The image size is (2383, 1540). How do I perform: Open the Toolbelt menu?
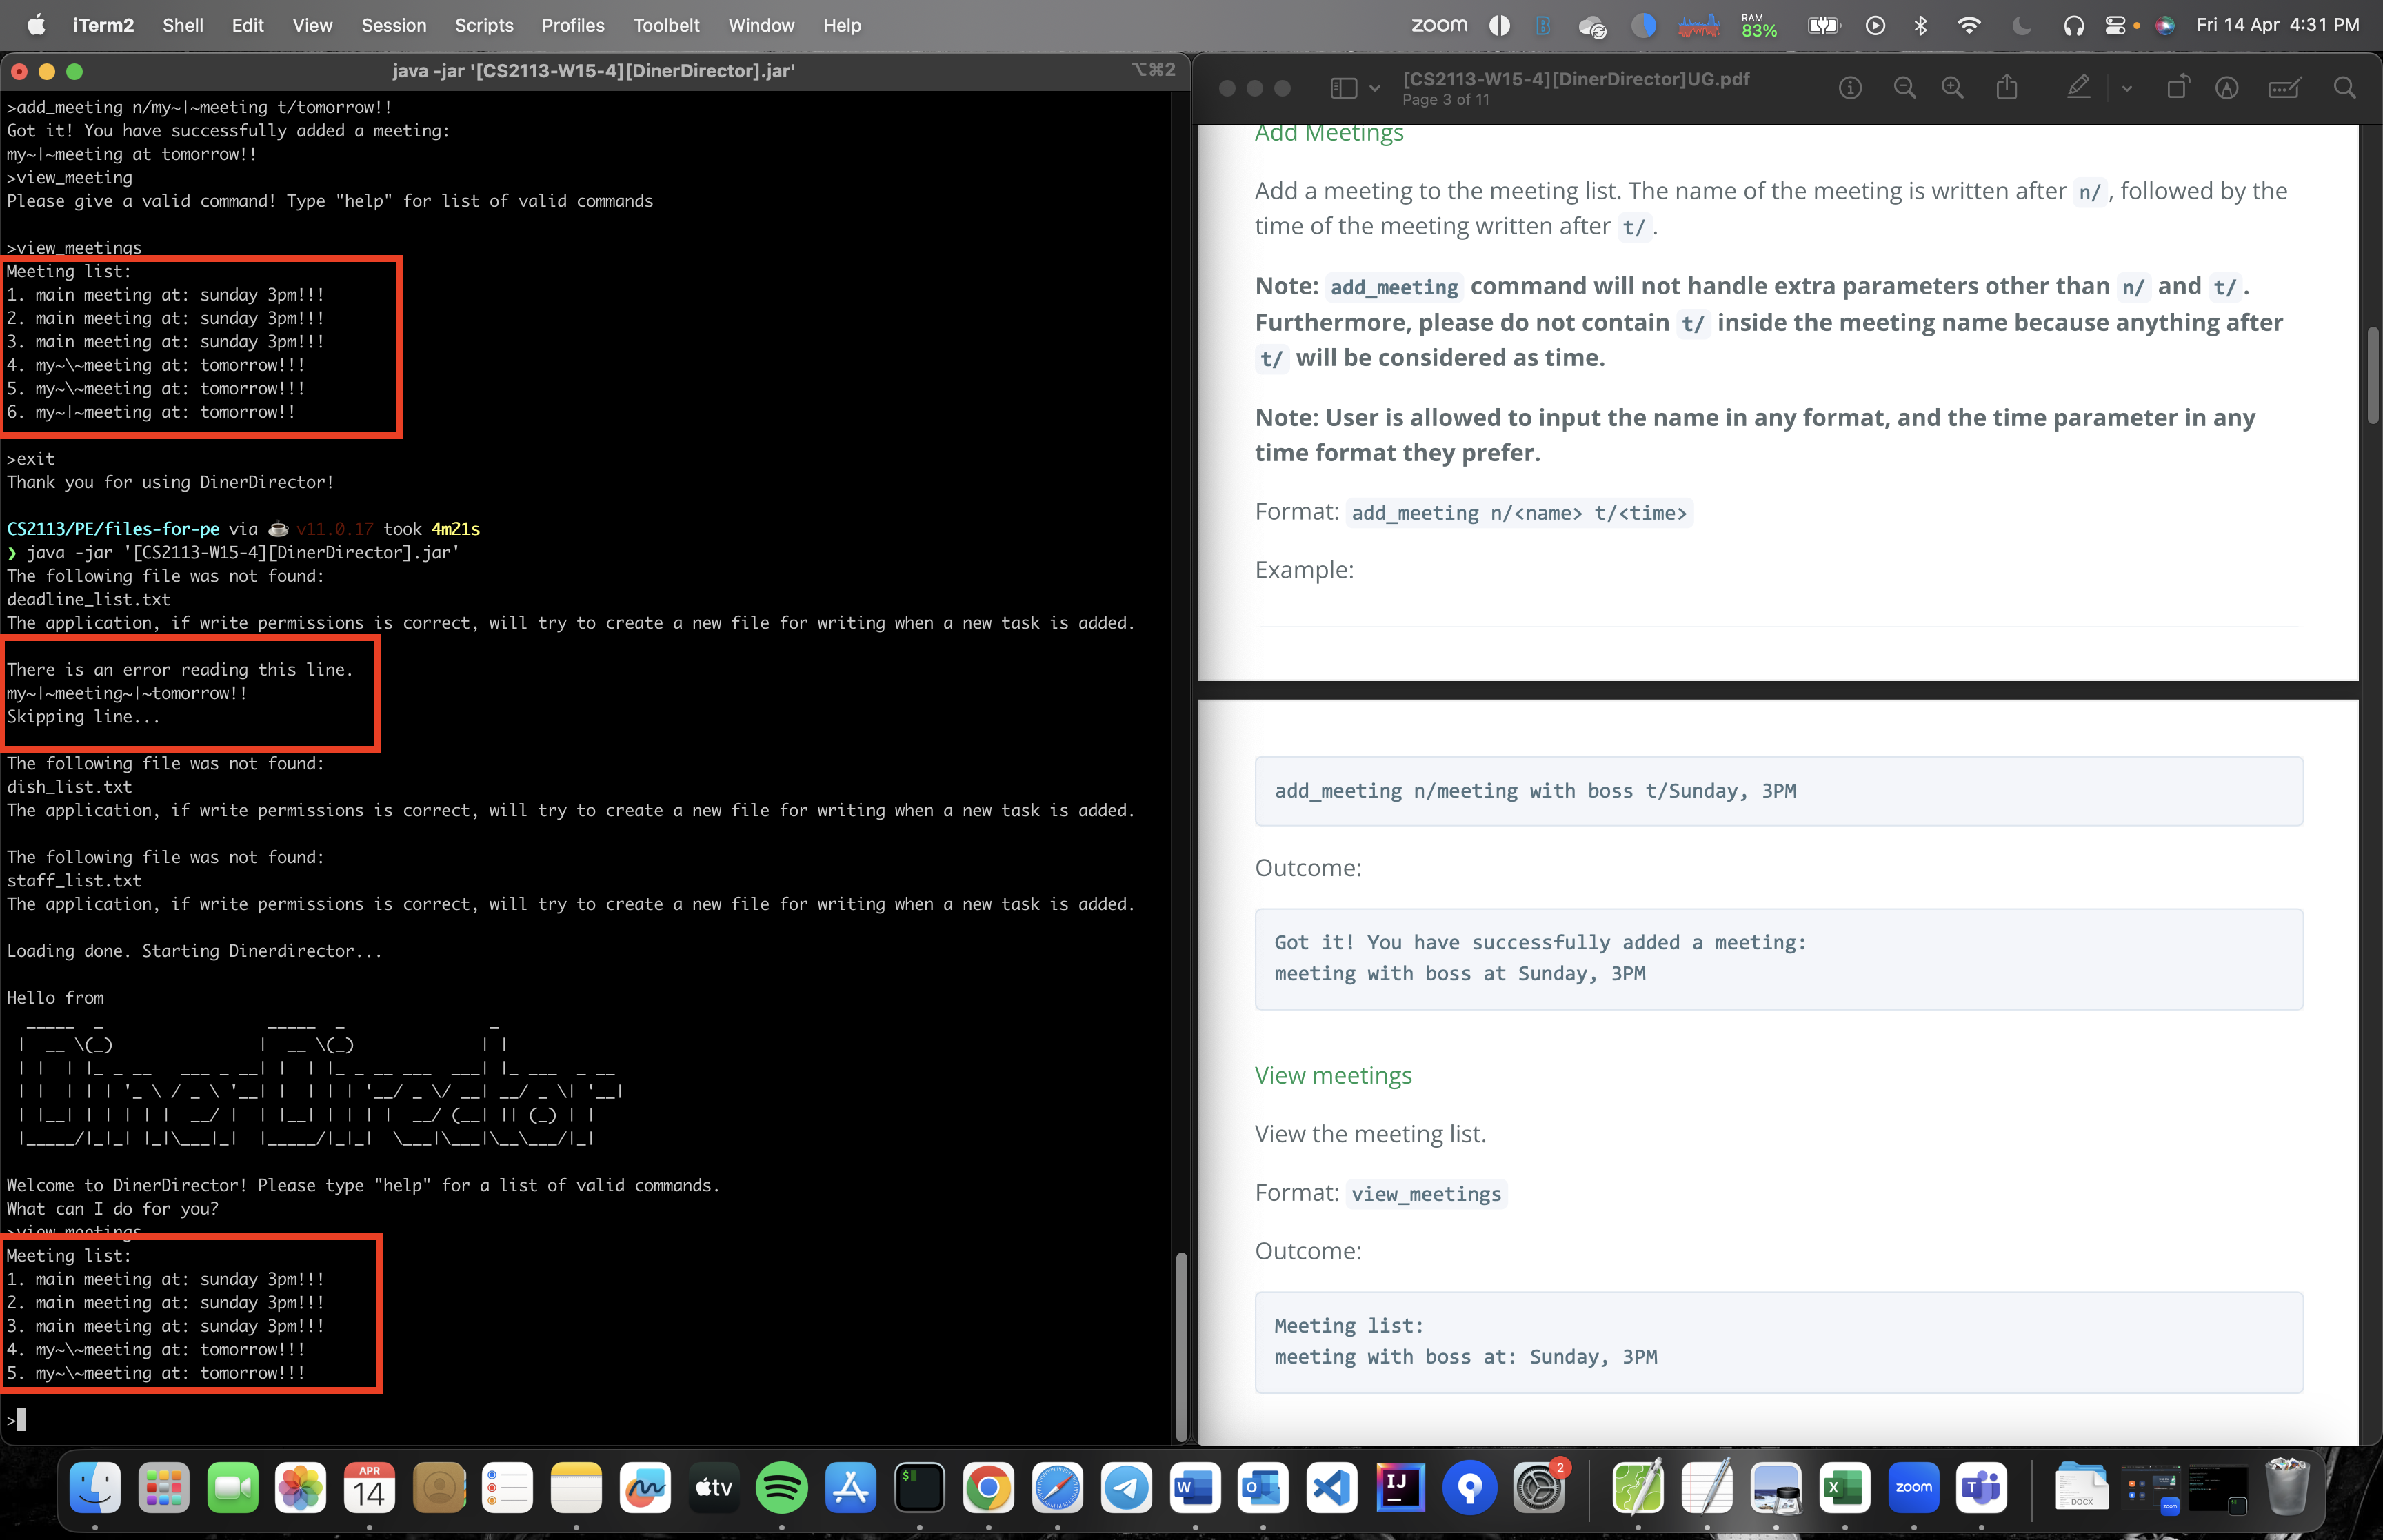[x=666, y=26]
